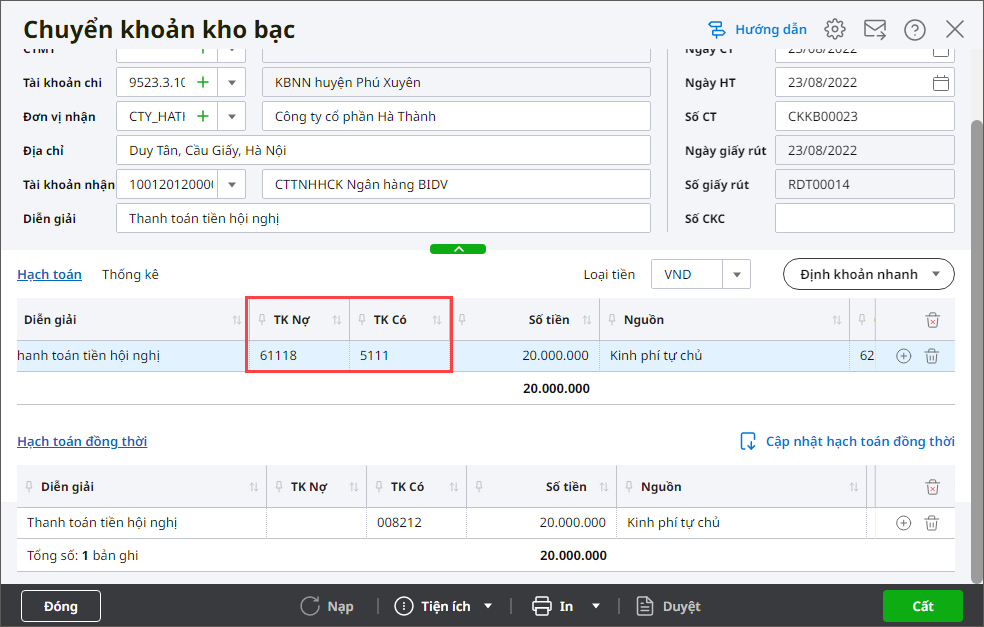Viewport: 984px width, 627px height.
Task: Edit the Địa chỉ field
Action: point(383,151)
